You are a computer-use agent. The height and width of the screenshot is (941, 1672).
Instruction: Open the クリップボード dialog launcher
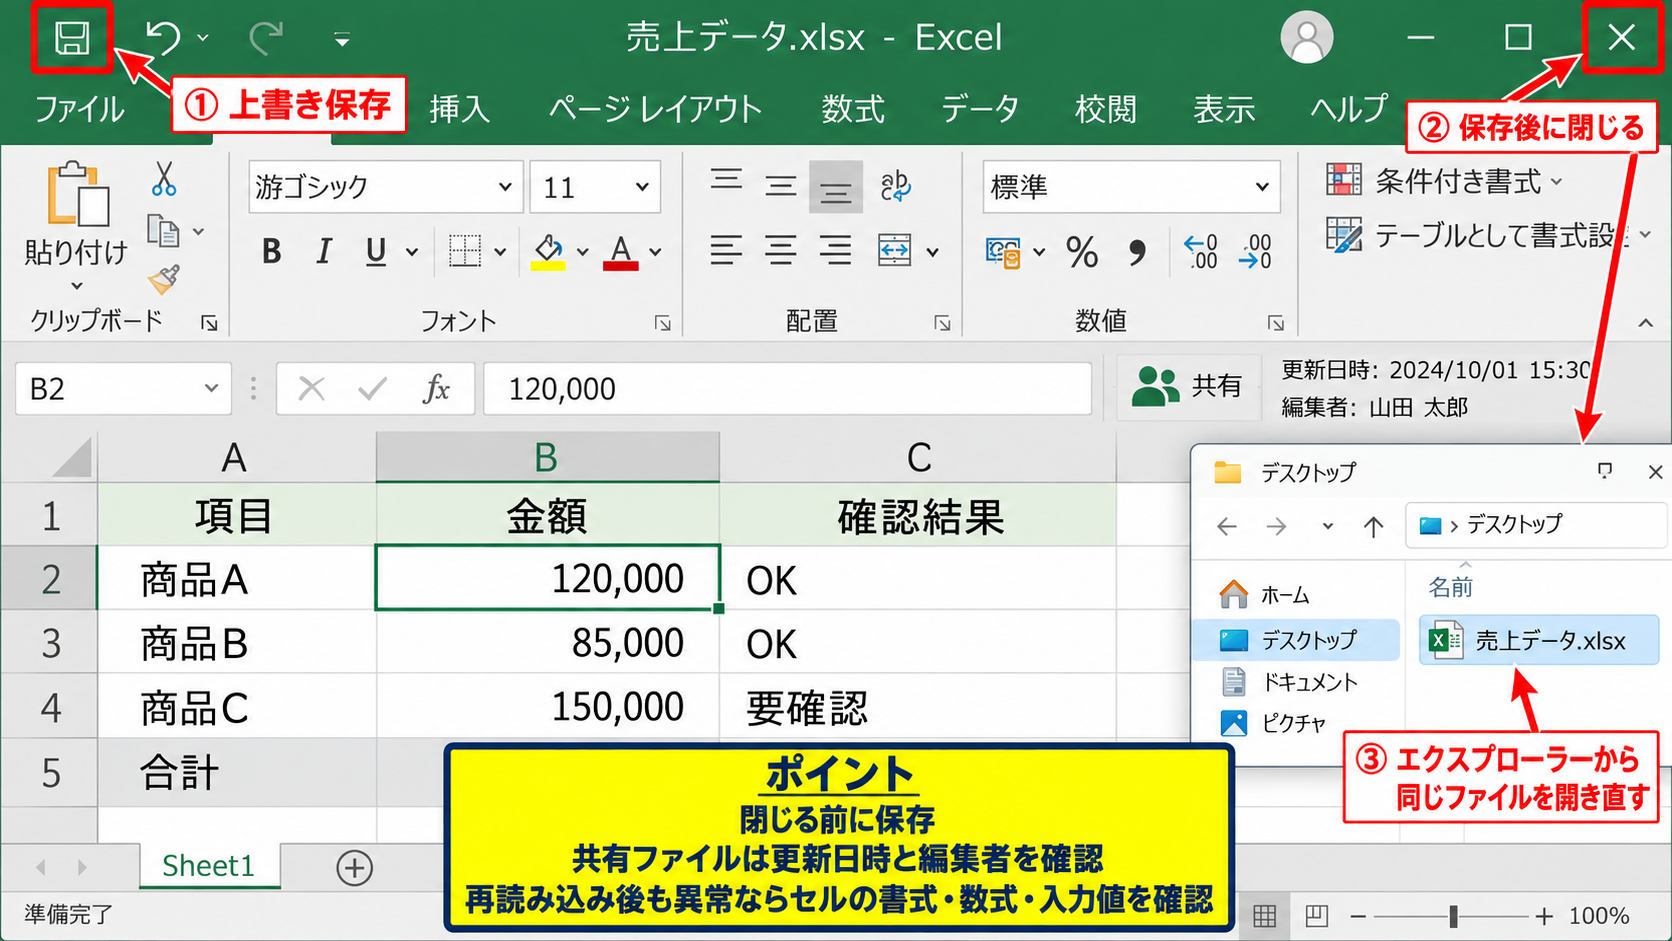[209, 323]
